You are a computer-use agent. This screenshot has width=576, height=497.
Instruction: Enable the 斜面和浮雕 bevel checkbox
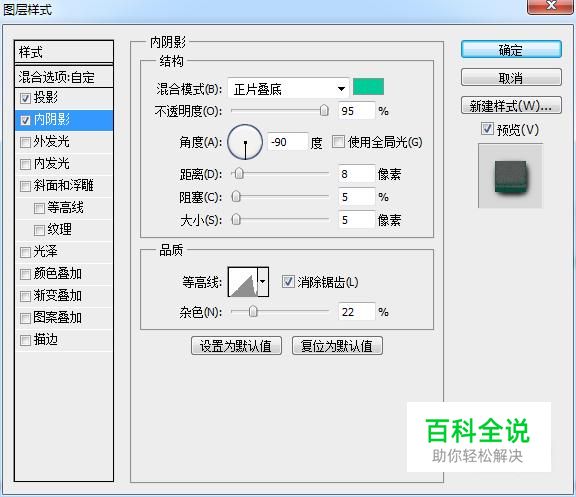25,186
